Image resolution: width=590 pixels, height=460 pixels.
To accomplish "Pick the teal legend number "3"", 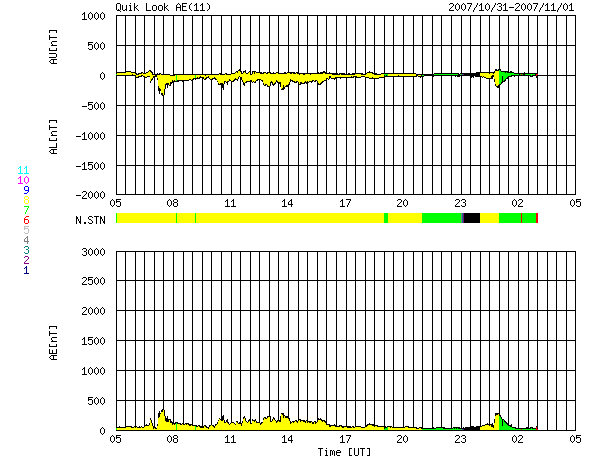I will coord(26,250).
